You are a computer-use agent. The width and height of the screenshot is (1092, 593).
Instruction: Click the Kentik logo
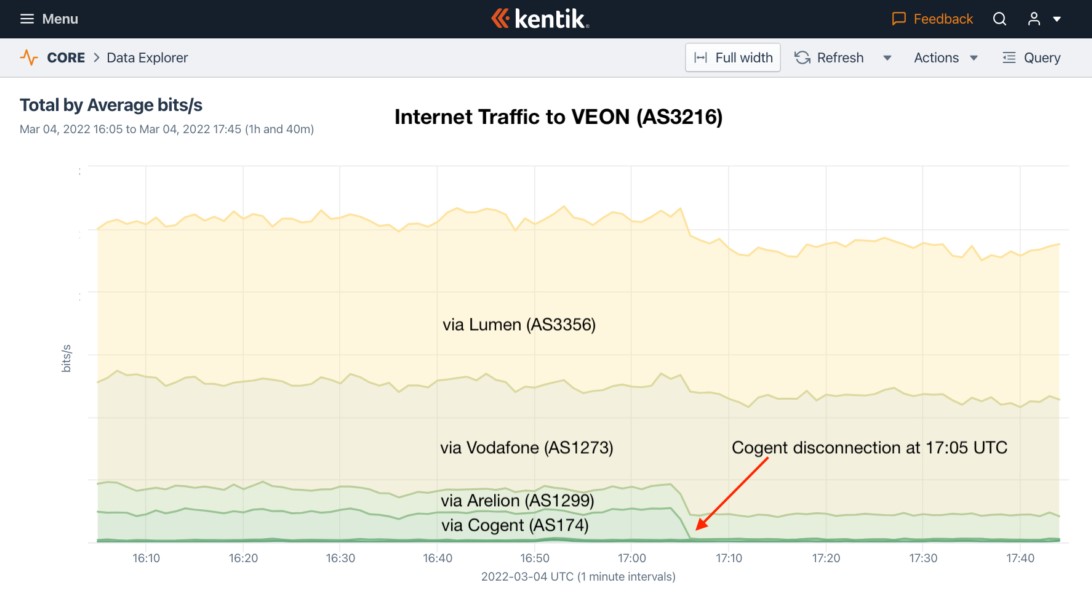[540, 19]
